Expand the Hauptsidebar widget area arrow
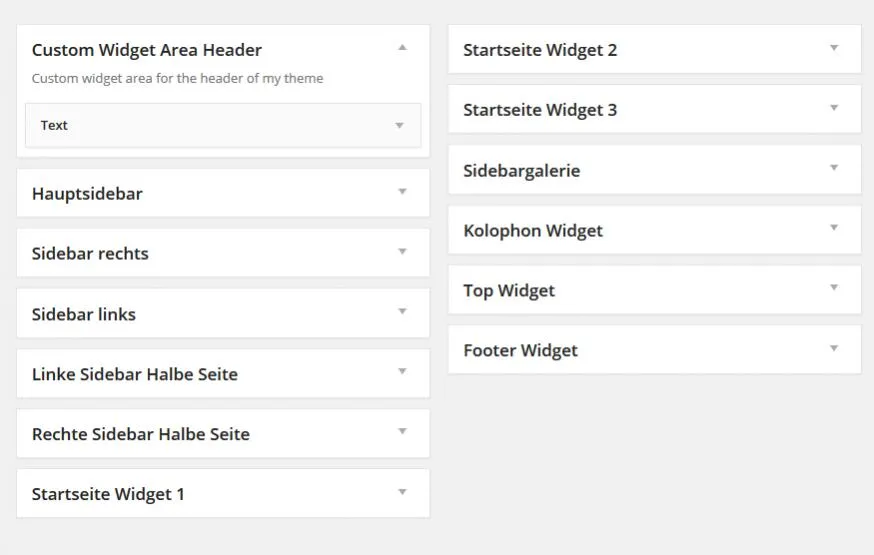Image resolution: width=874 pixels, height=555 pixels. click(402, 192)
